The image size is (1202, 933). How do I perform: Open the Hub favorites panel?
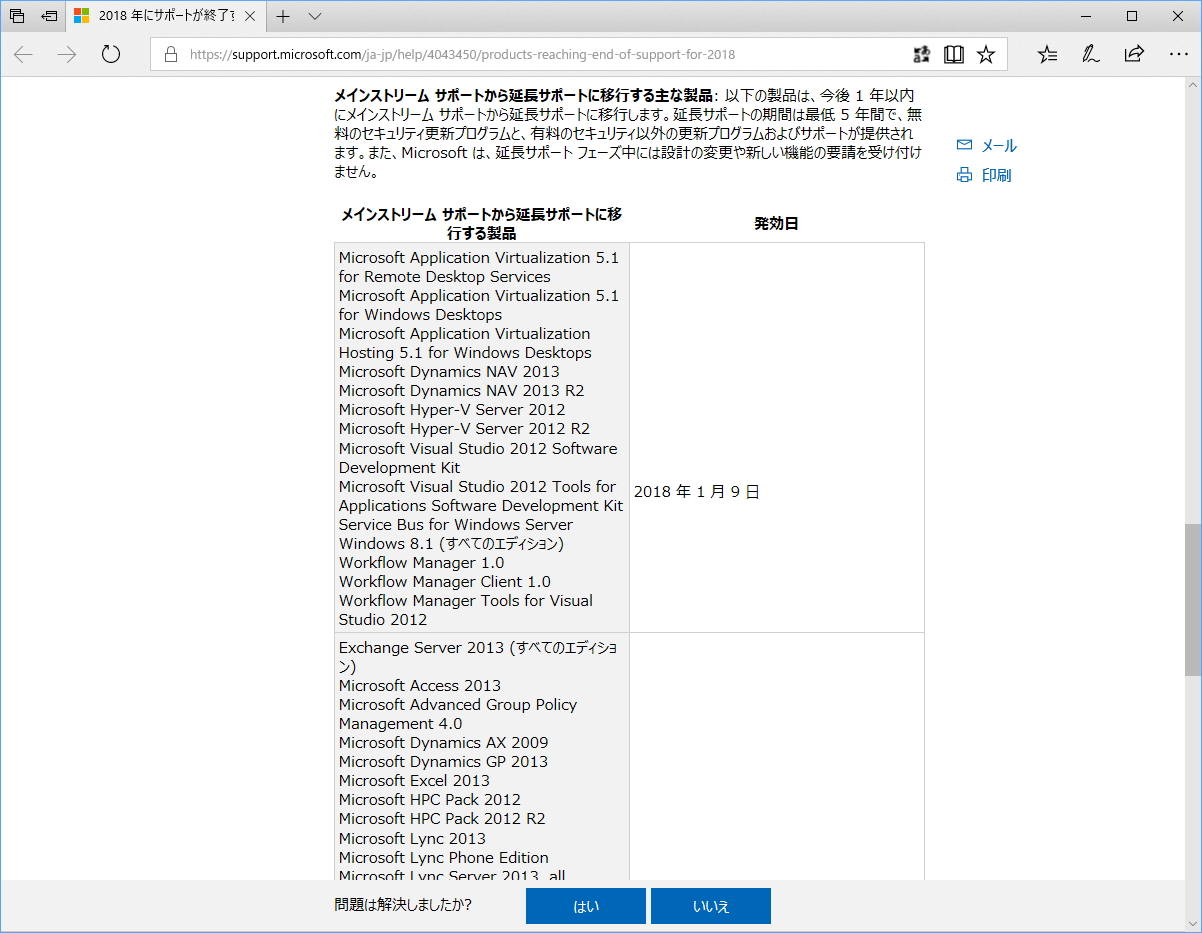(1046, 54)
